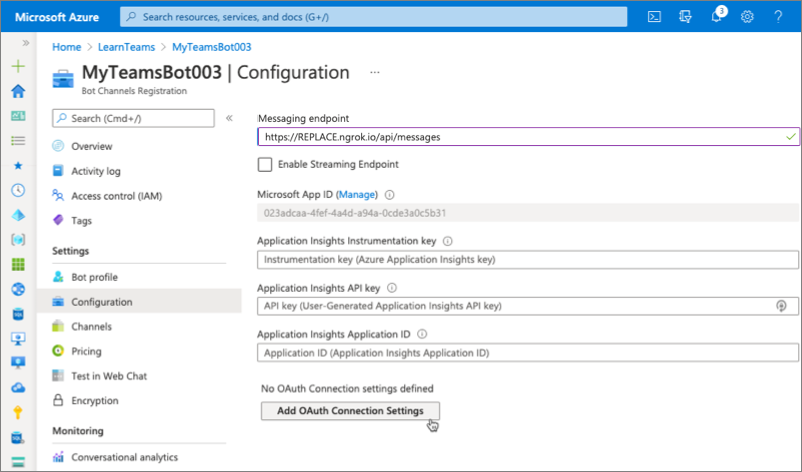The height and width of the screenshot is (472, 802).
Task: Click the Microsoft App ID value field
Action: (x=528, y=213)
